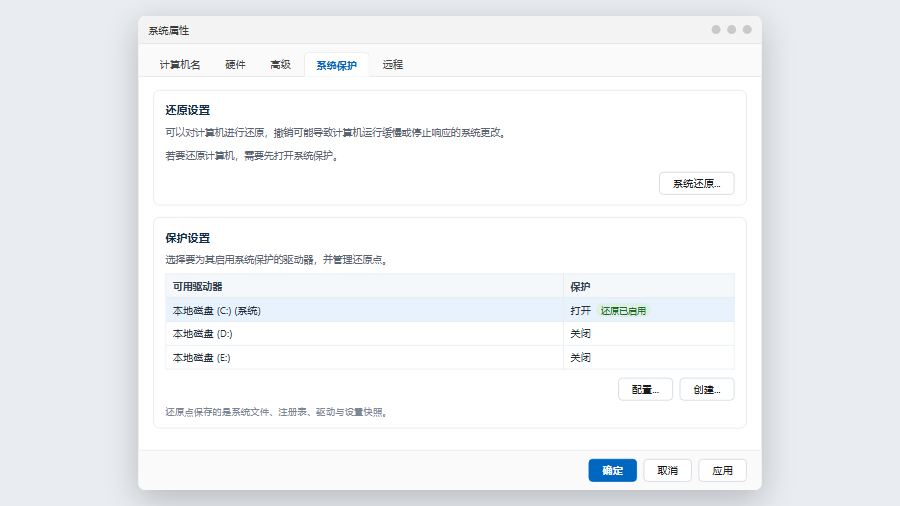Click the 关闭 status in the D: row
This screenshot has width=900, height=506.
580,333
